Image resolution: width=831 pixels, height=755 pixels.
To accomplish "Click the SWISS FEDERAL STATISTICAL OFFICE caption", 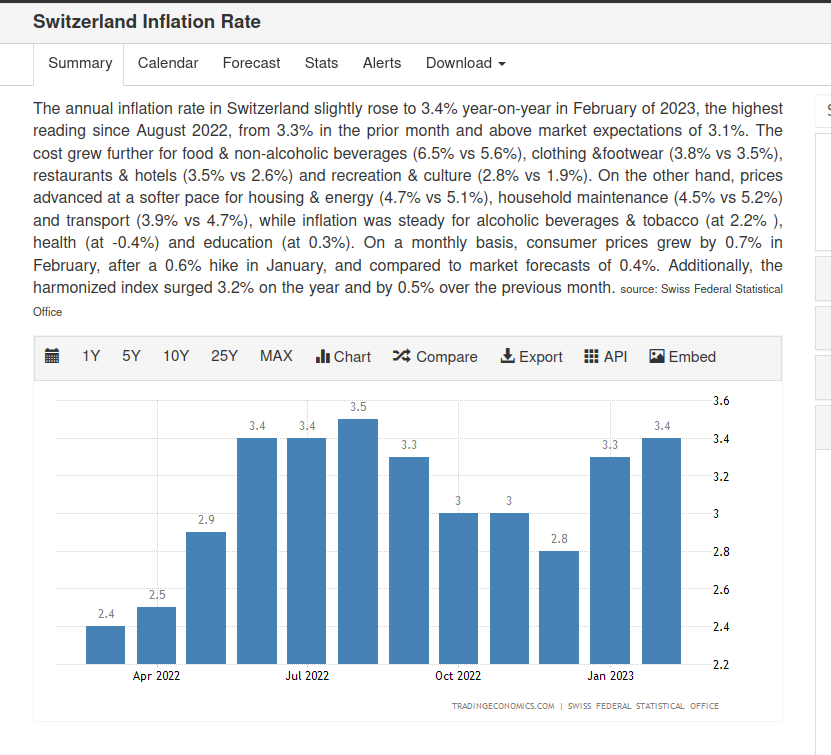I will (x=643, y=706).
